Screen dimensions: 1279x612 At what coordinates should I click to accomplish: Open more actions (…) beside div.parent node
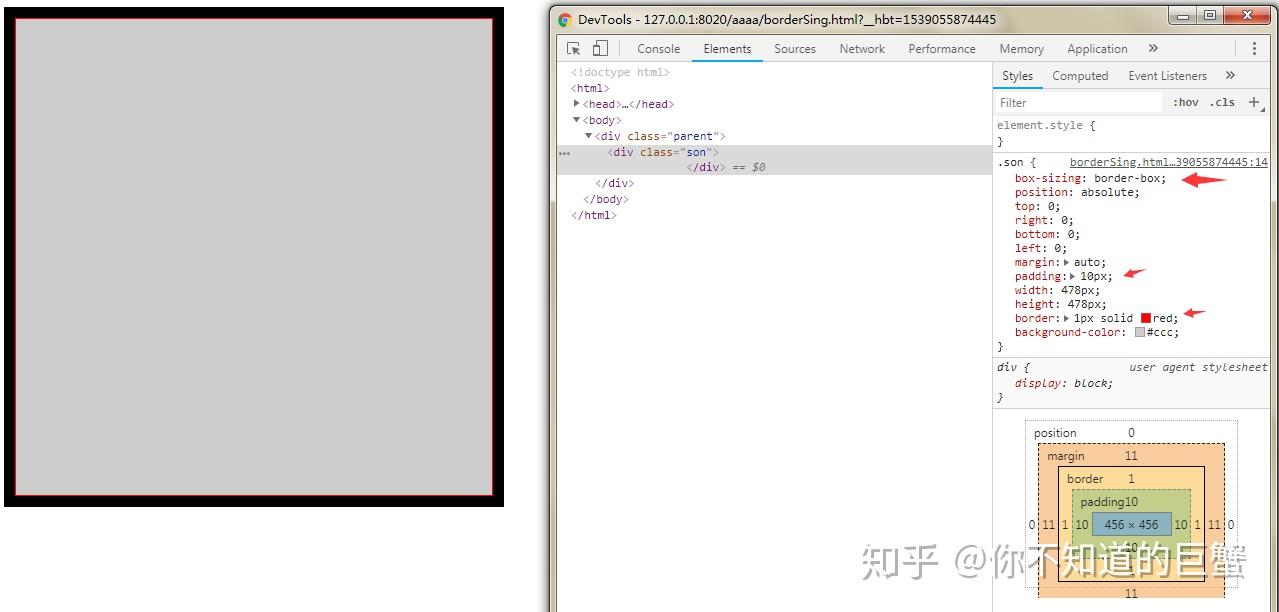click(x=564, y=152)
